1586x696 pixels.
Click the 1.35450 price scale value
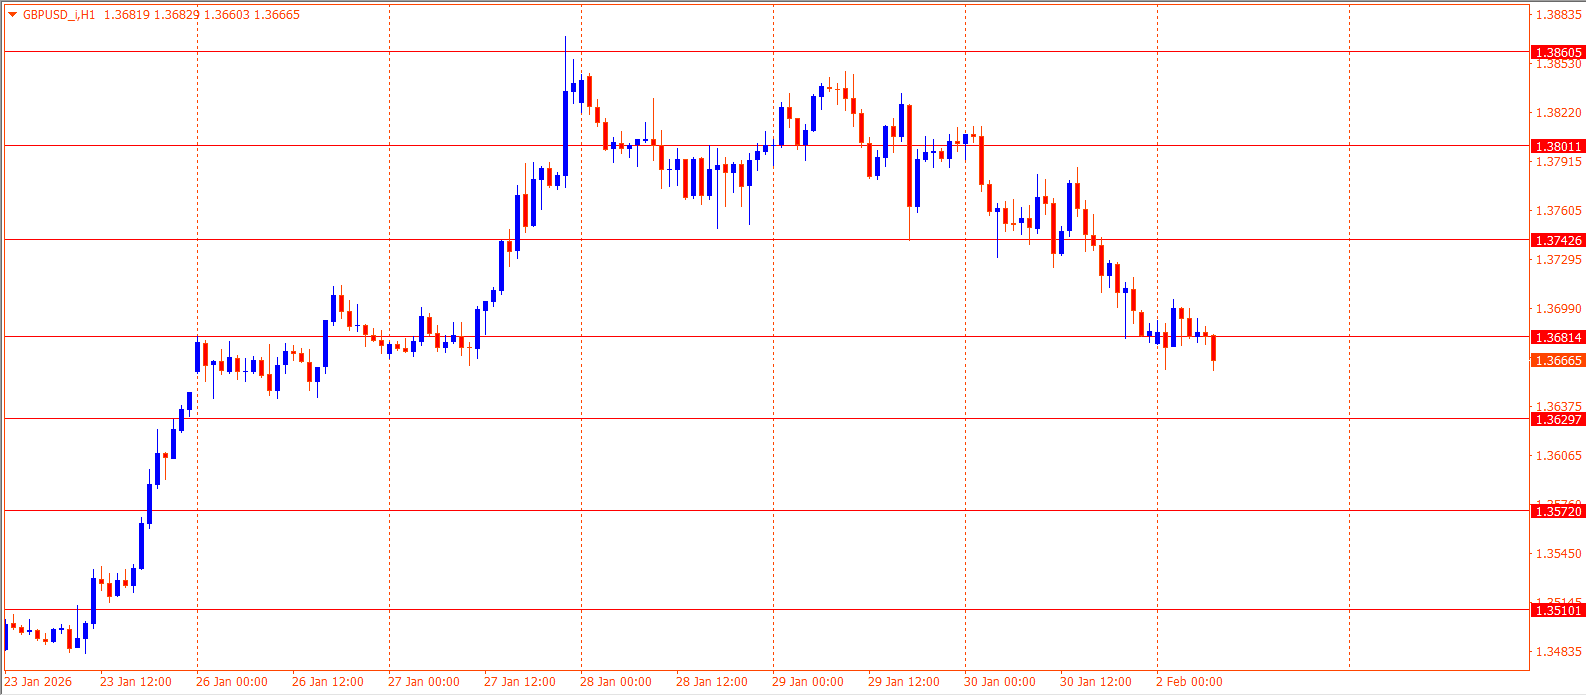[1559, 554]
